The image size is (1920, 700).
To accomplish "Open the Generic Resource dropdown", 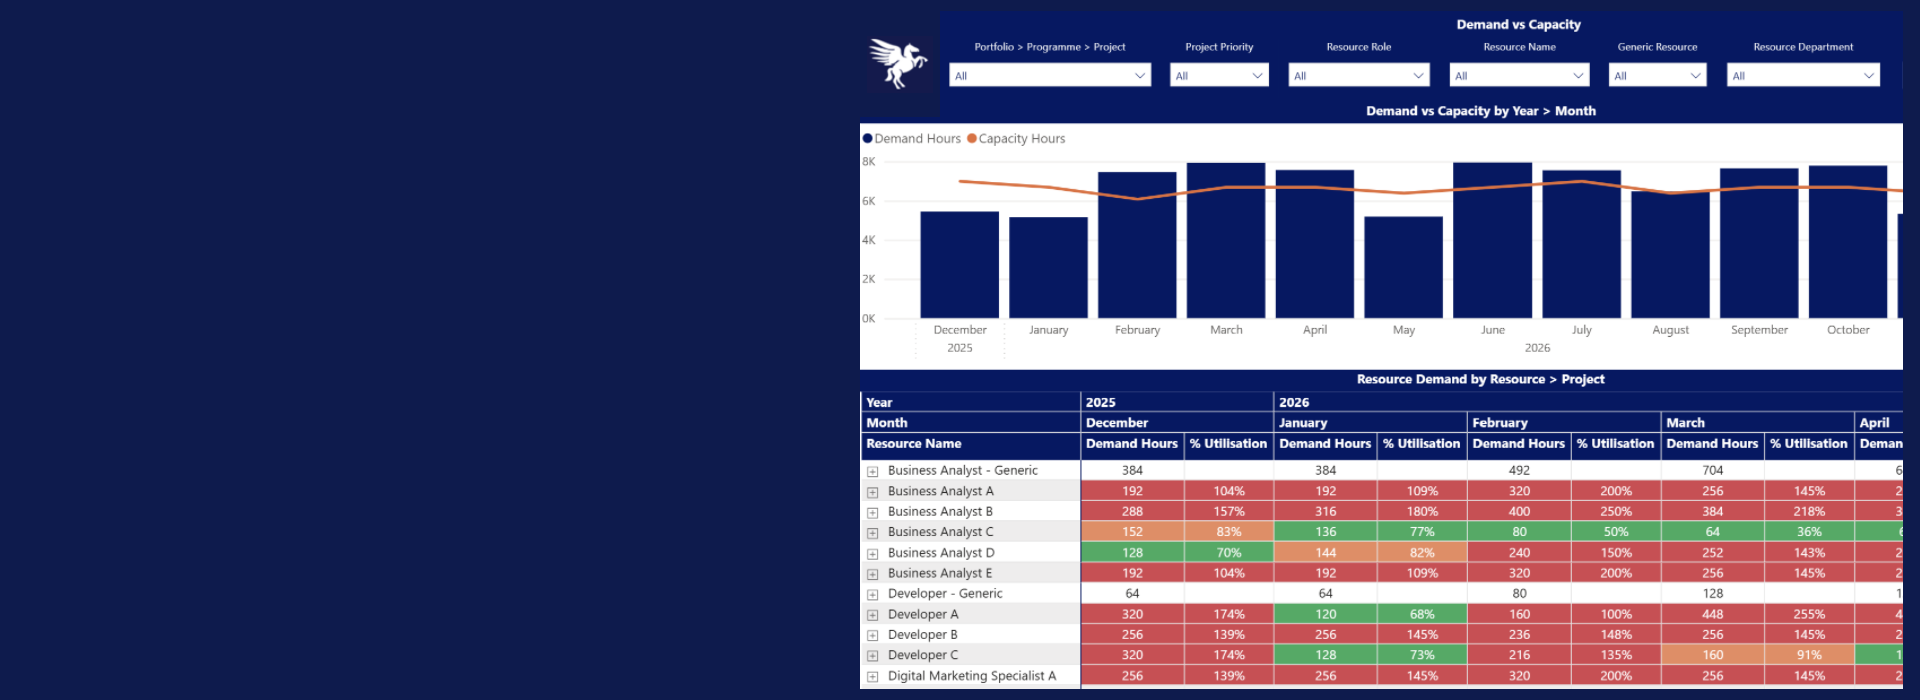I will click(1657, 75).
